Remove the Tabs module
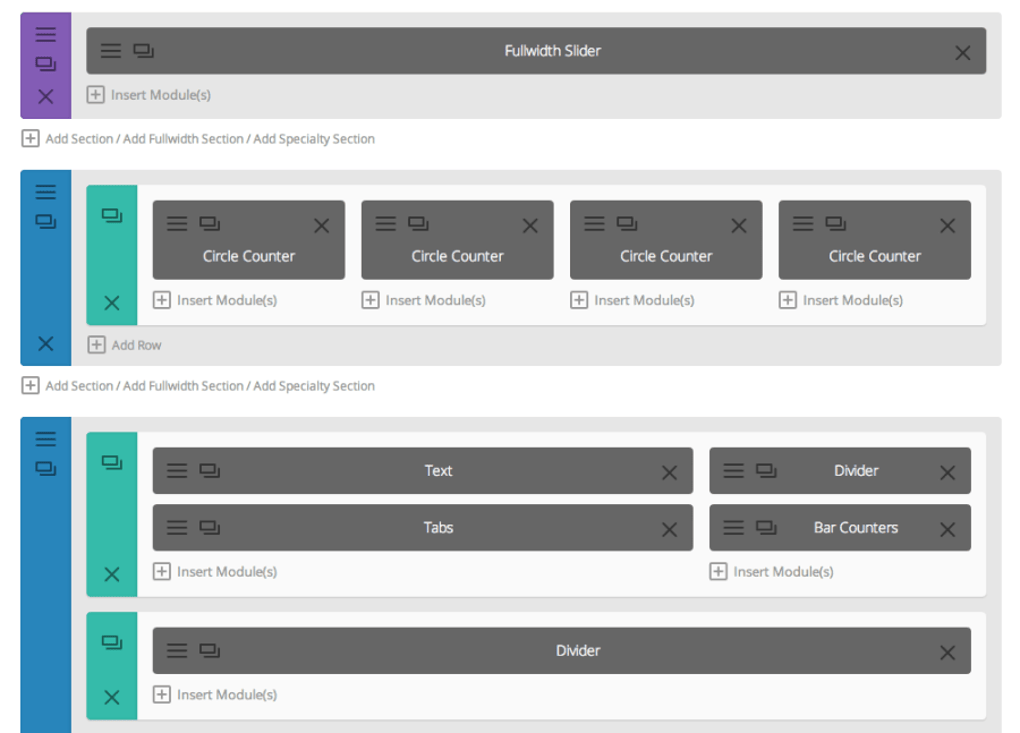The image size is (1020, 733). click(x=669, y=530)
